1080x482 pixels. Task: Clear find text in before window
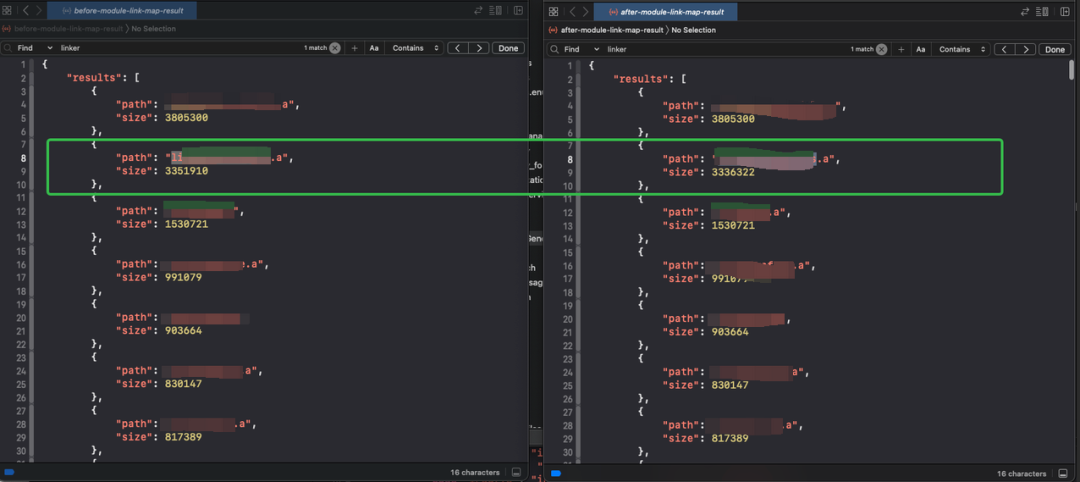(x=335, y=48)
